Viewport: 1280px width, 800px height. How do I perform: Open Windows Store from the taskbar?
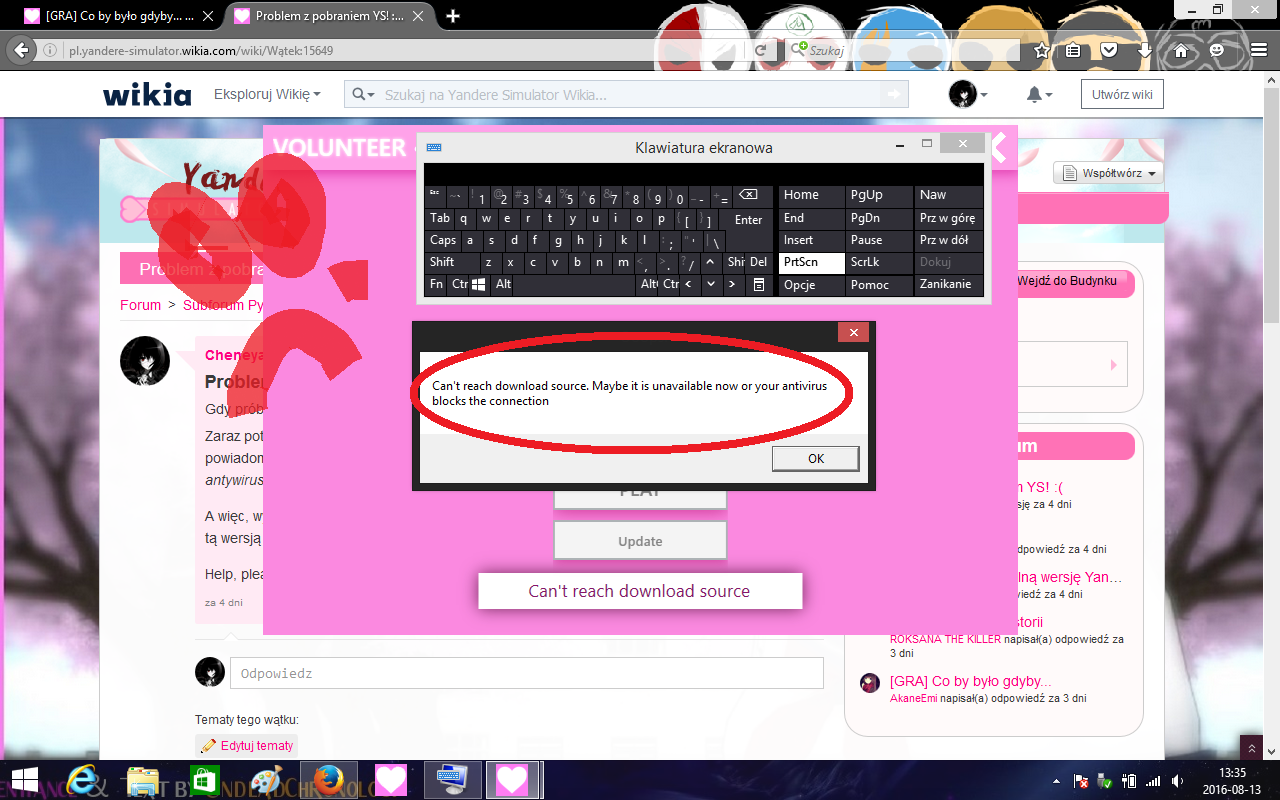(204, 779)
